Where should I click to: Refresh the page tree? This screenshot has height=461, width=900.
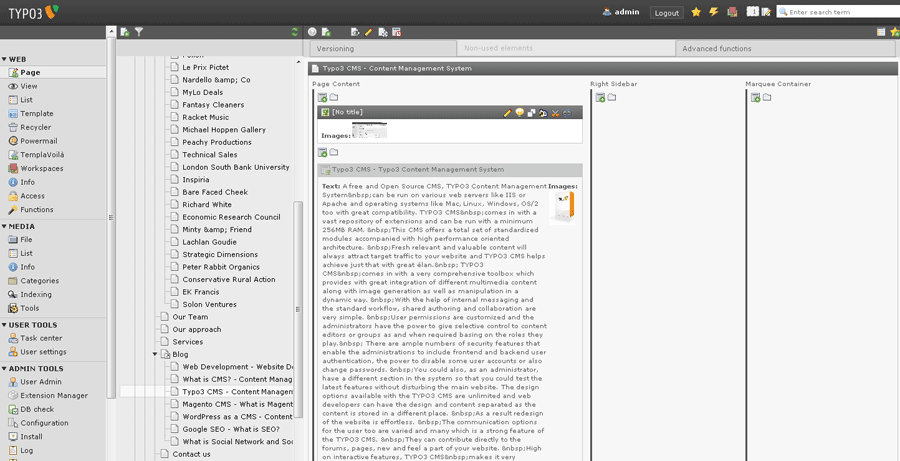[295, 32]
